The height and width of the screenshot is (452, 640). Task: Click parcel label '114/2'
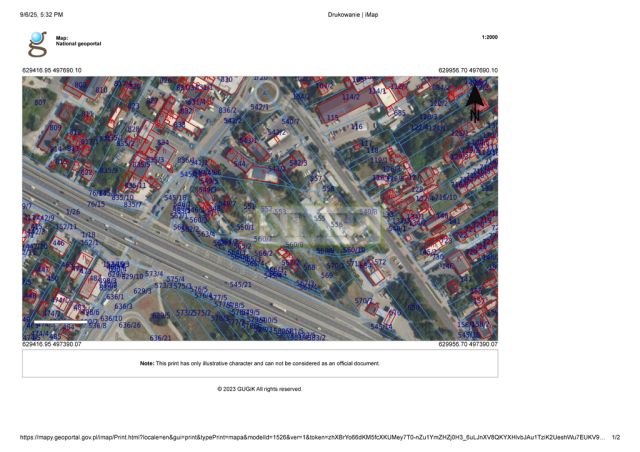click(x=351, y=97)
